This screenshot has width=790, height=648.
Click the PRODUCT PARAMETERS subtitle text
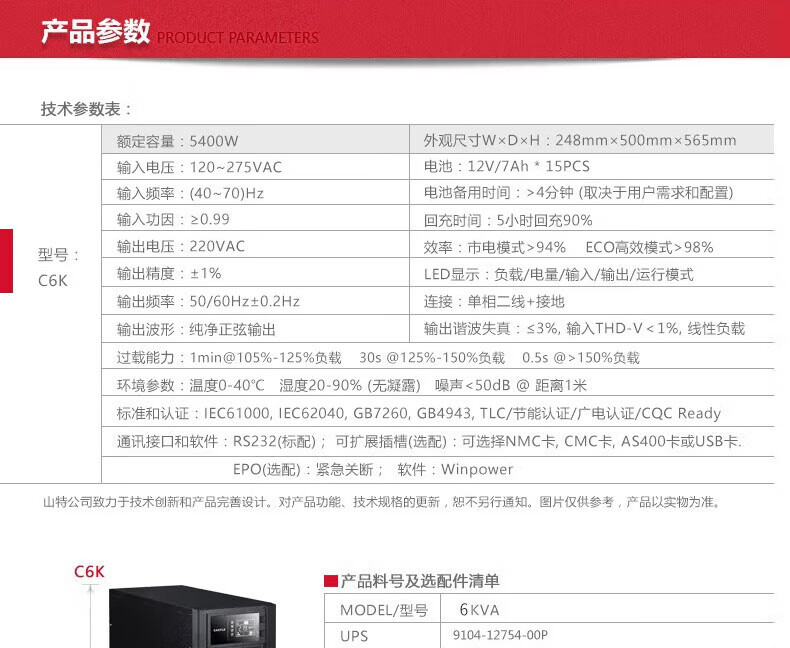237,37
